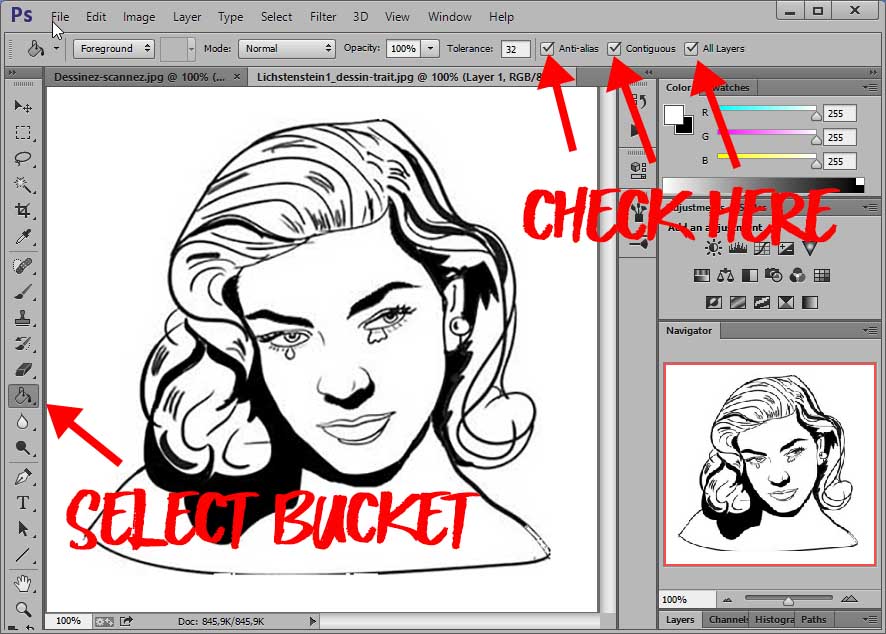Select the Pen tool
Viewport: 886px width, 634px height.
tap(23, 477)
